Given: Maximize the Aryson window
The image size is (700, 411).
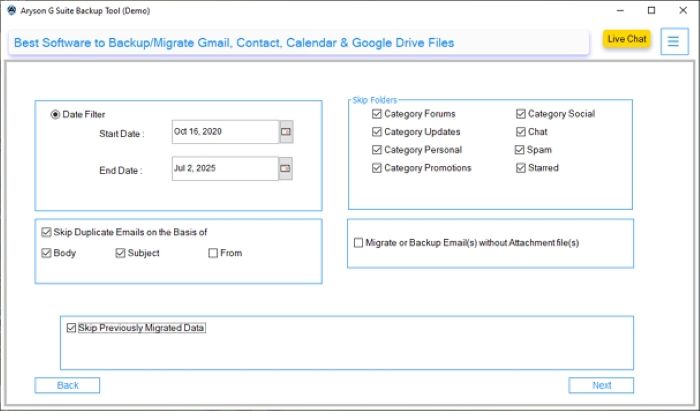Looking at the screenshot, I should click(x=651, y=10).
